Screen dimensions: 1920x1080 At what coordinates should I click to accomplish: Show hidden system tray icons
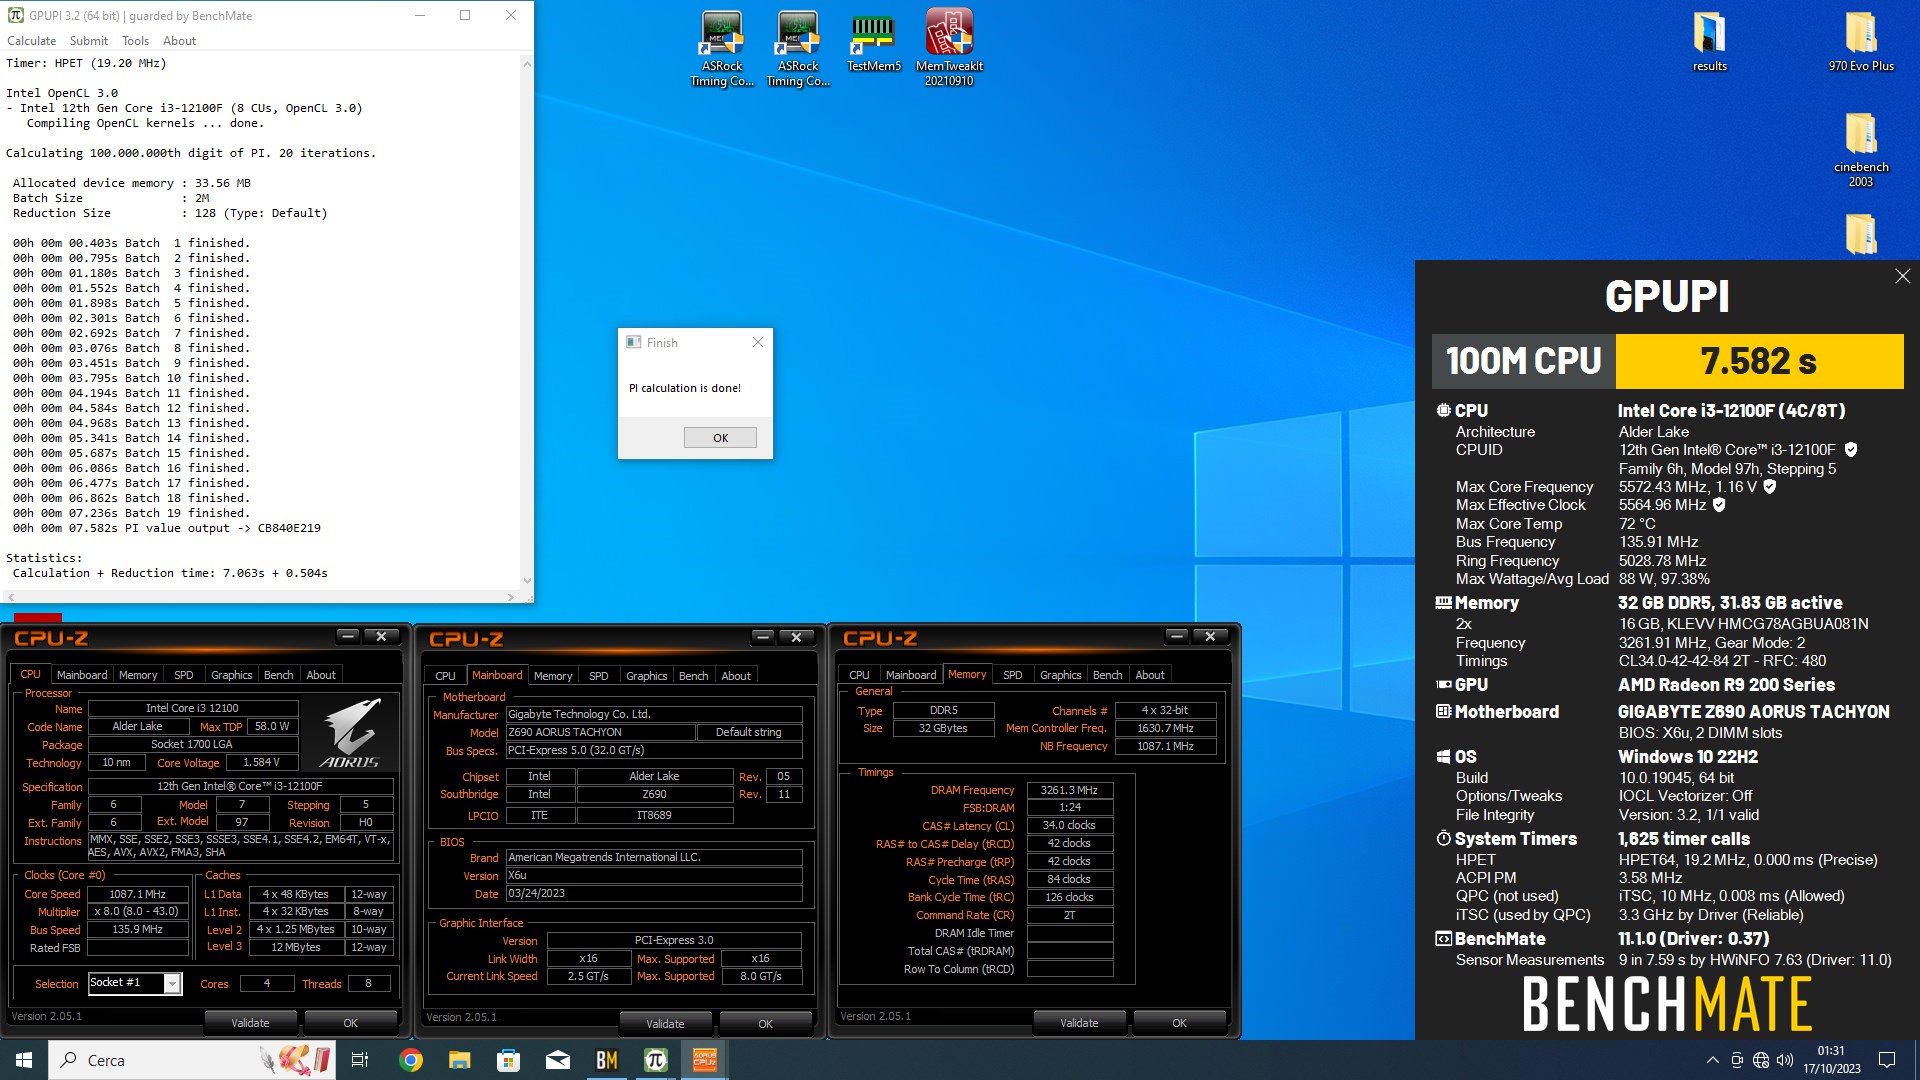tap(1712, 1060)
